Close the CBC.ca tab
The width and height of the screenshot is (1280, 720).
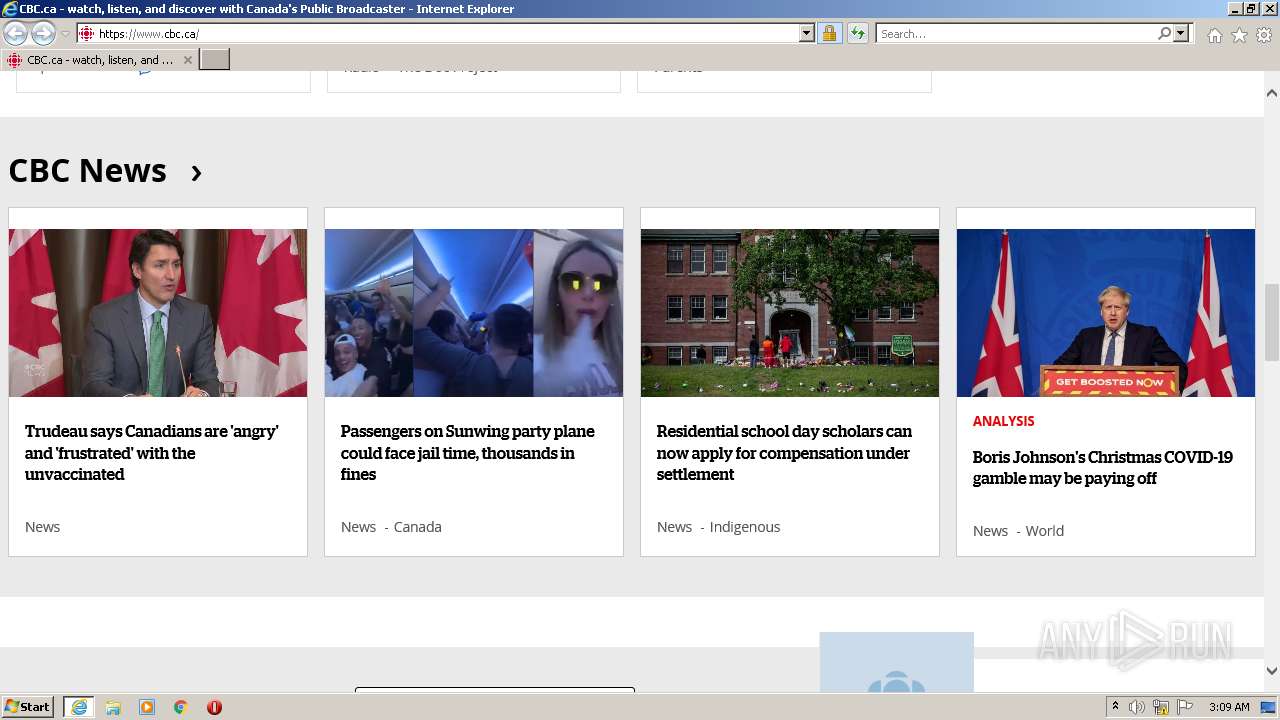coord(187,60)
